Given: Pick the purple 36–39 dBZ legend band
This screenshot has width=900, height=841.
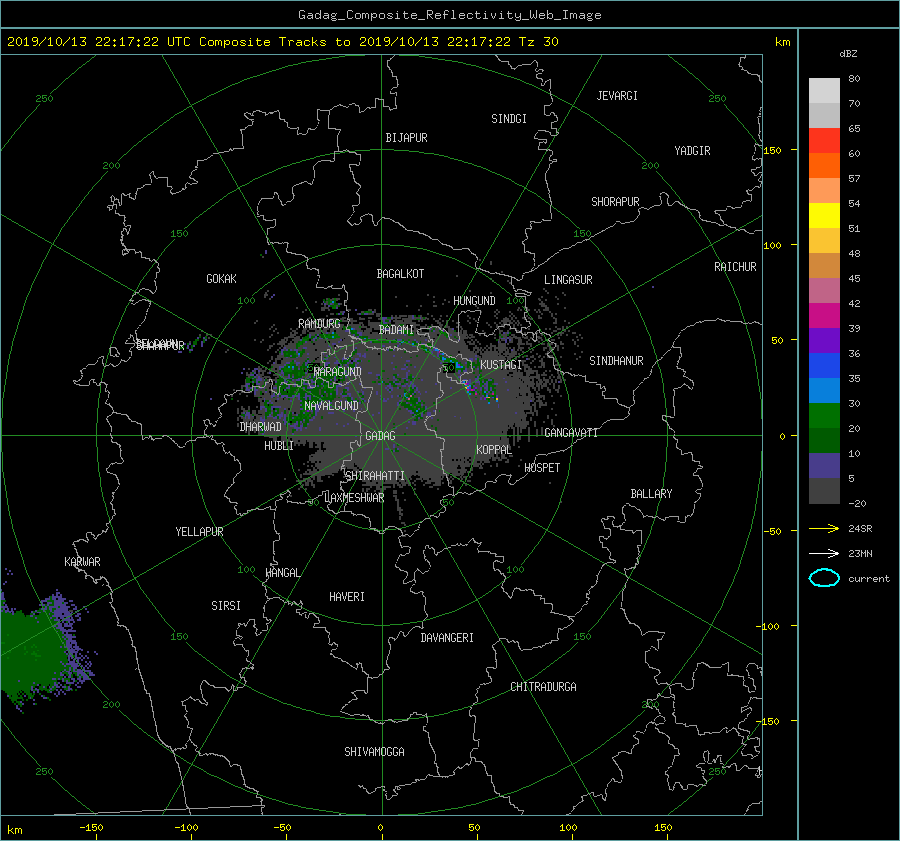Looking at the screenshot, I should point(824,340).
